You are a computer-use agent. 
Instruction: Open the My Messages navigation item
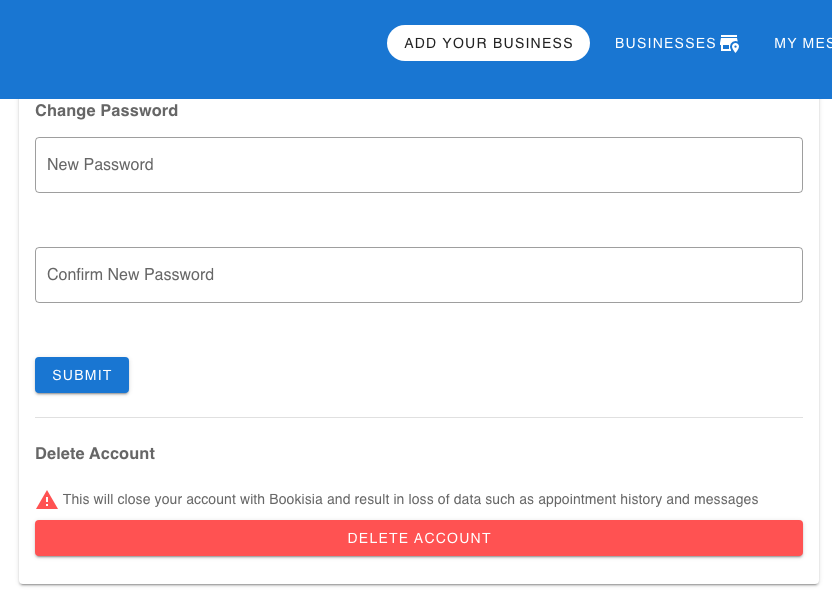tap(802, 44)
